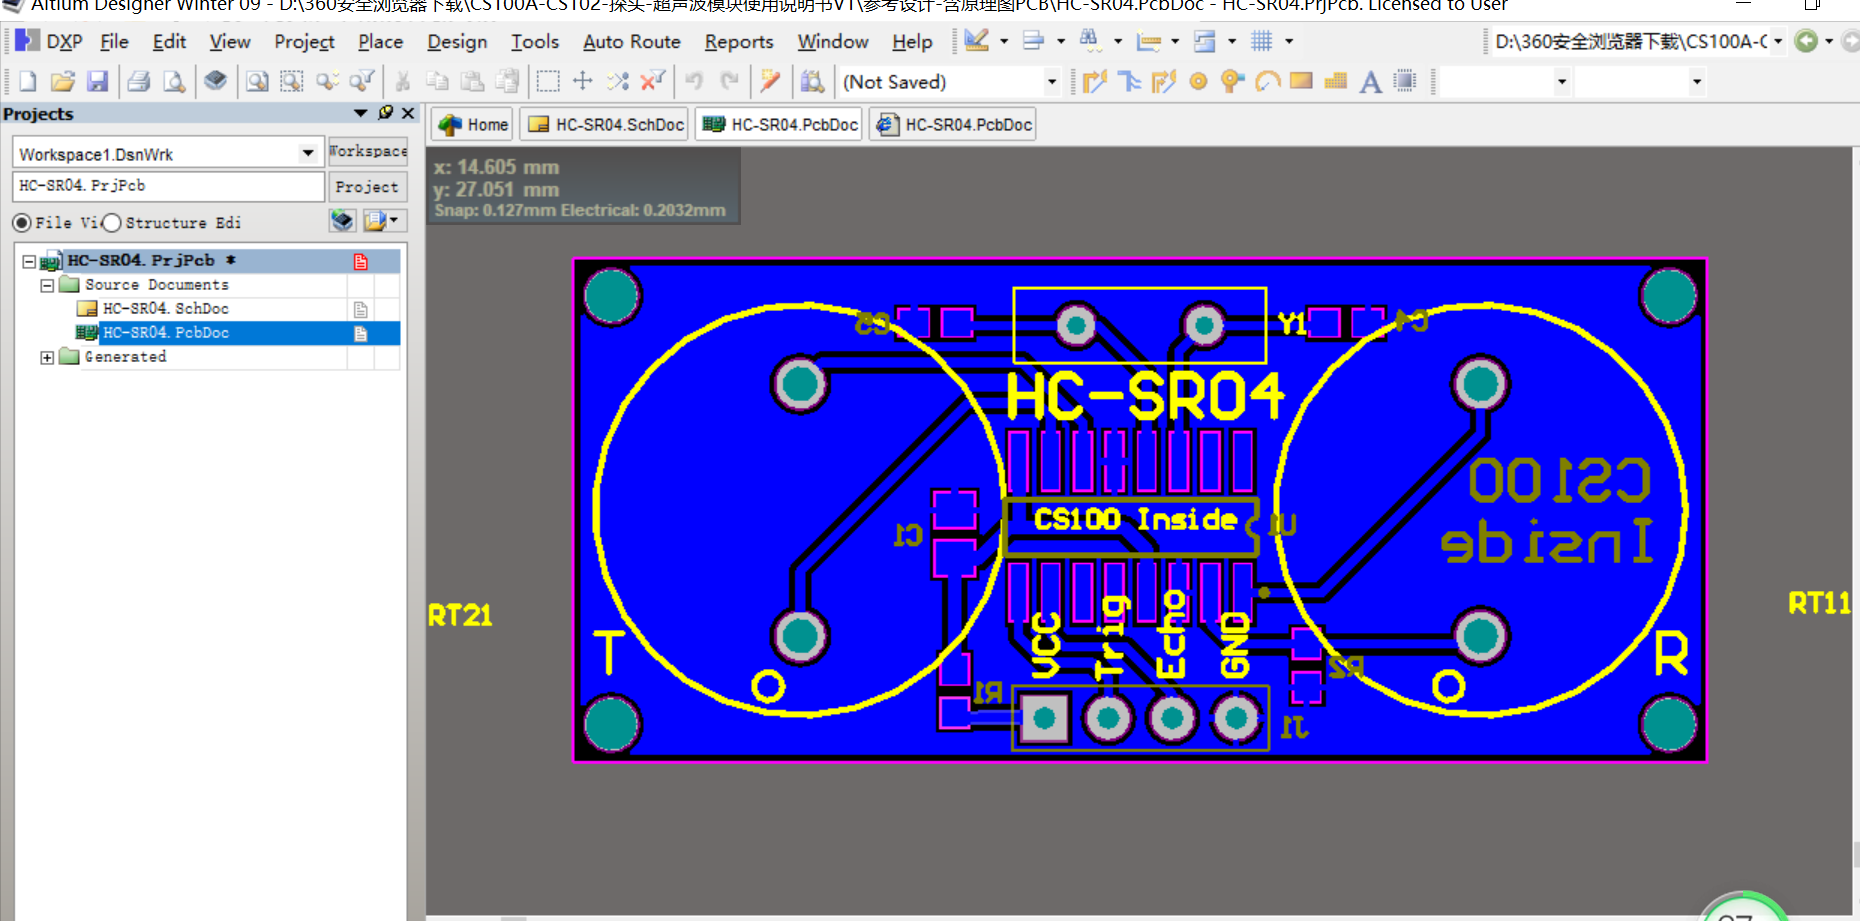Image resolution: width=1860 pixels, height=921 pixels.
Task: Save the current document with the floppy icon
Action: pos(97,81)
